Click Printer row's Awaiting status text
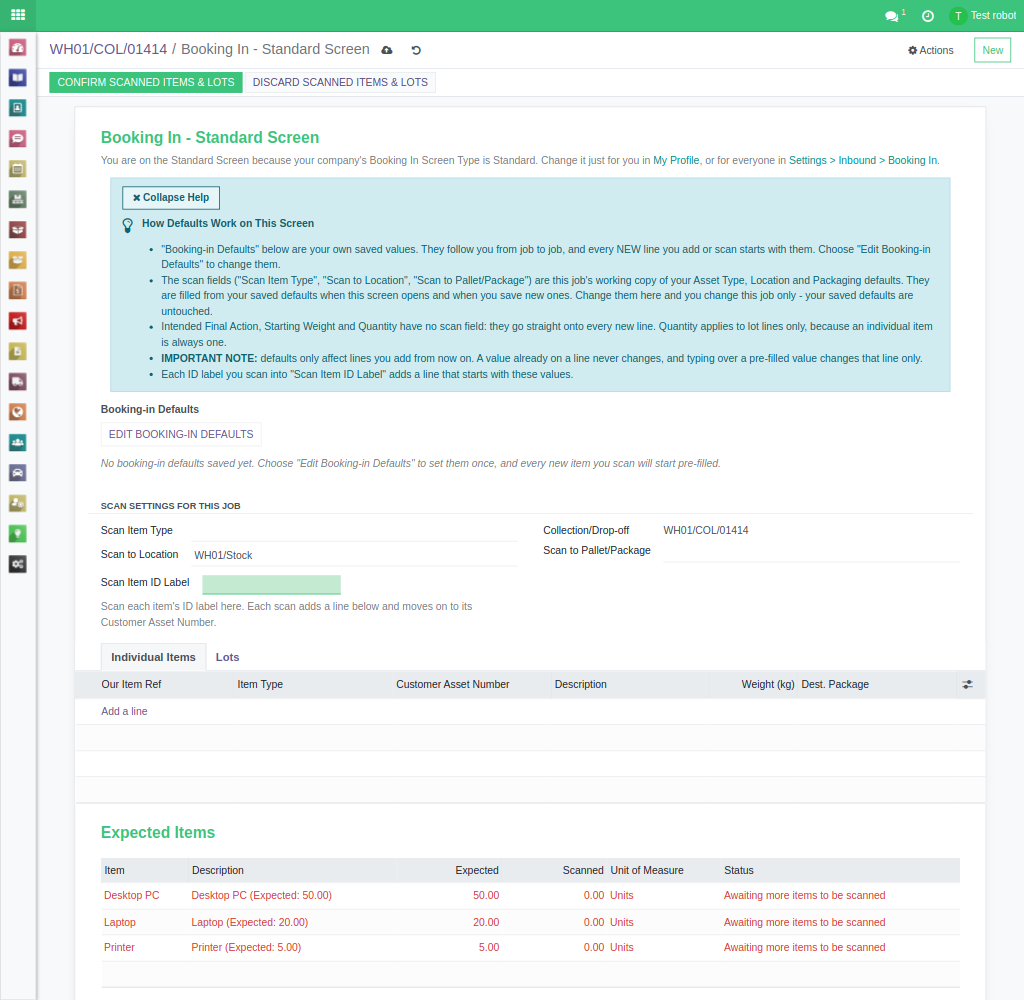Screen dimensions: 1024x1000 click(x=805, y=947)
